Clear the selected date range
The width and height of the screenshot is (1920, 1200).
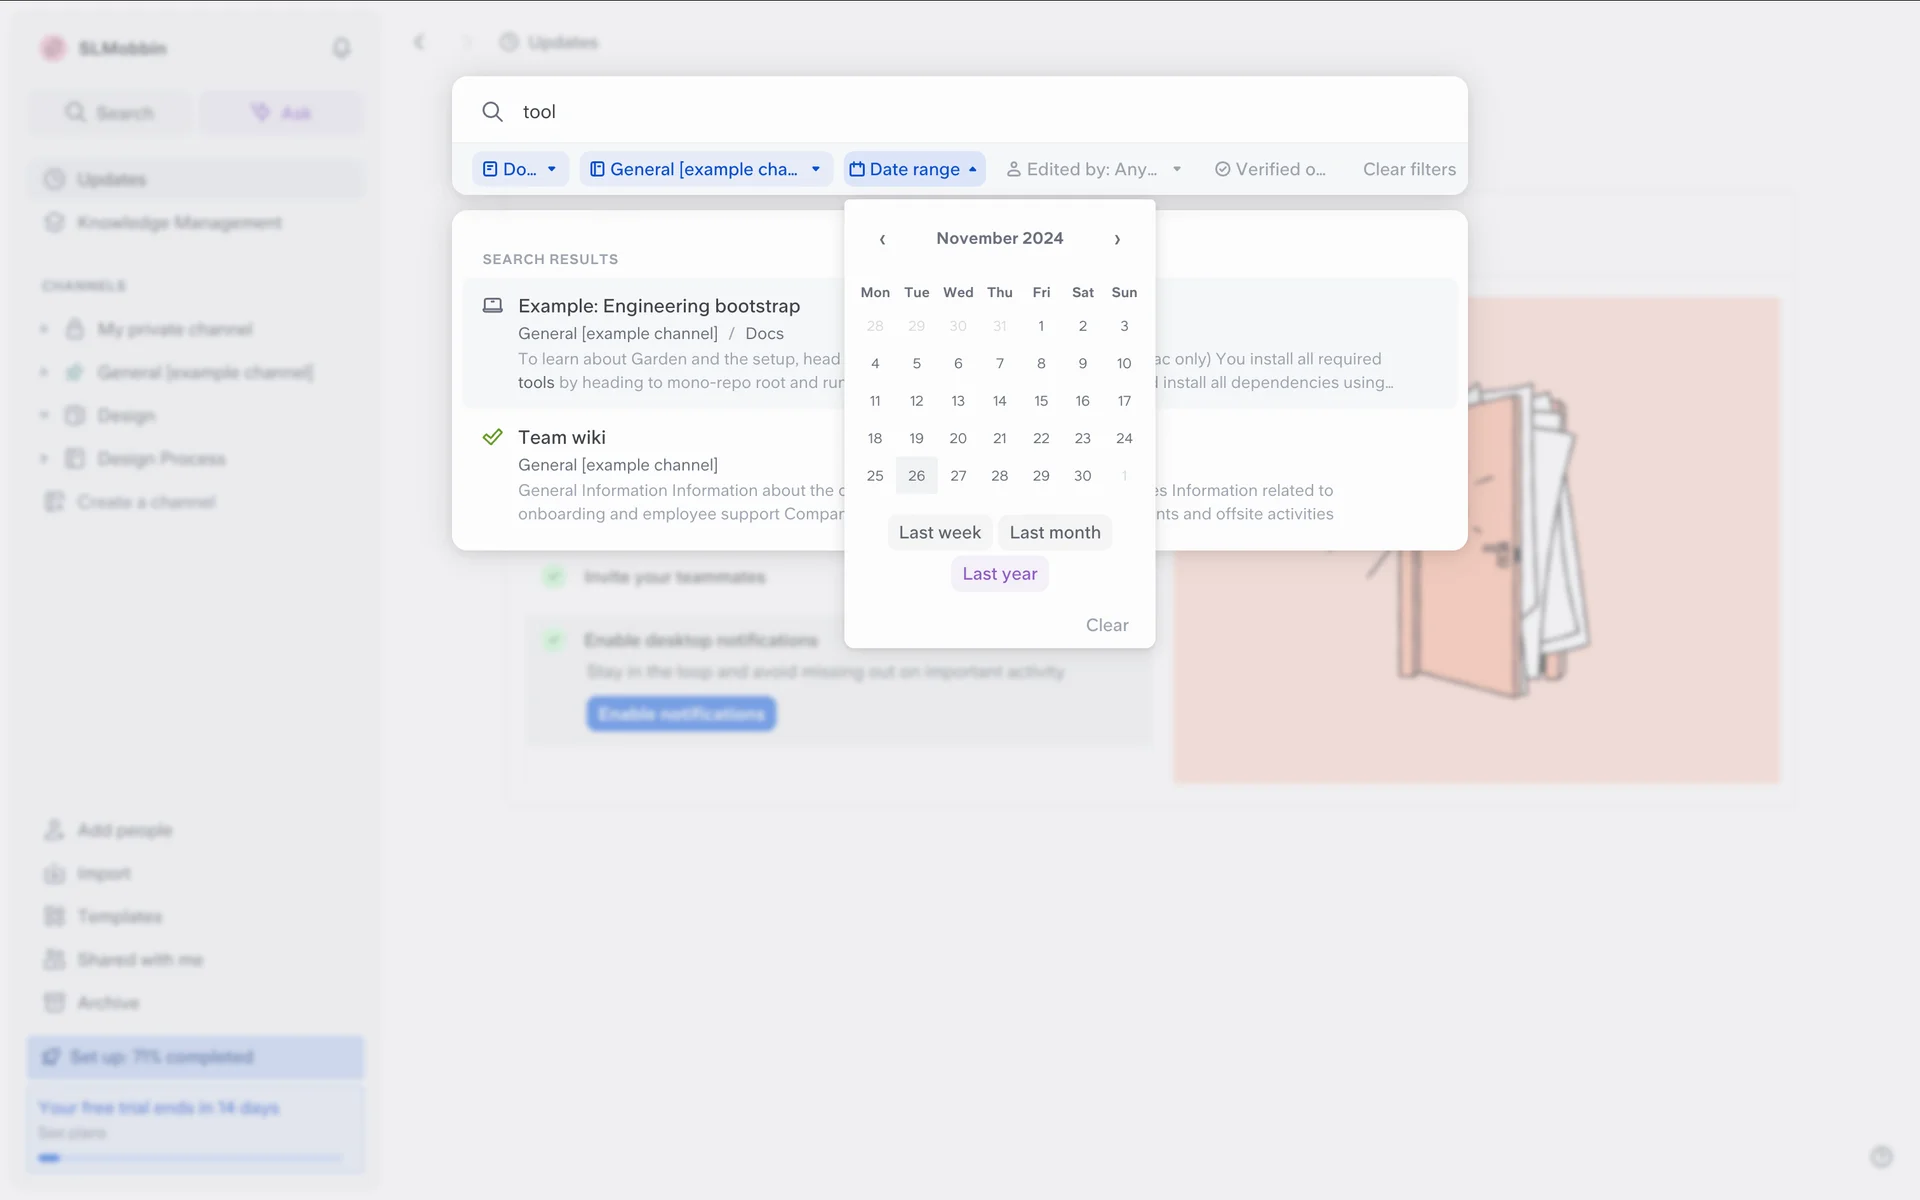[x=1106, y=625]
